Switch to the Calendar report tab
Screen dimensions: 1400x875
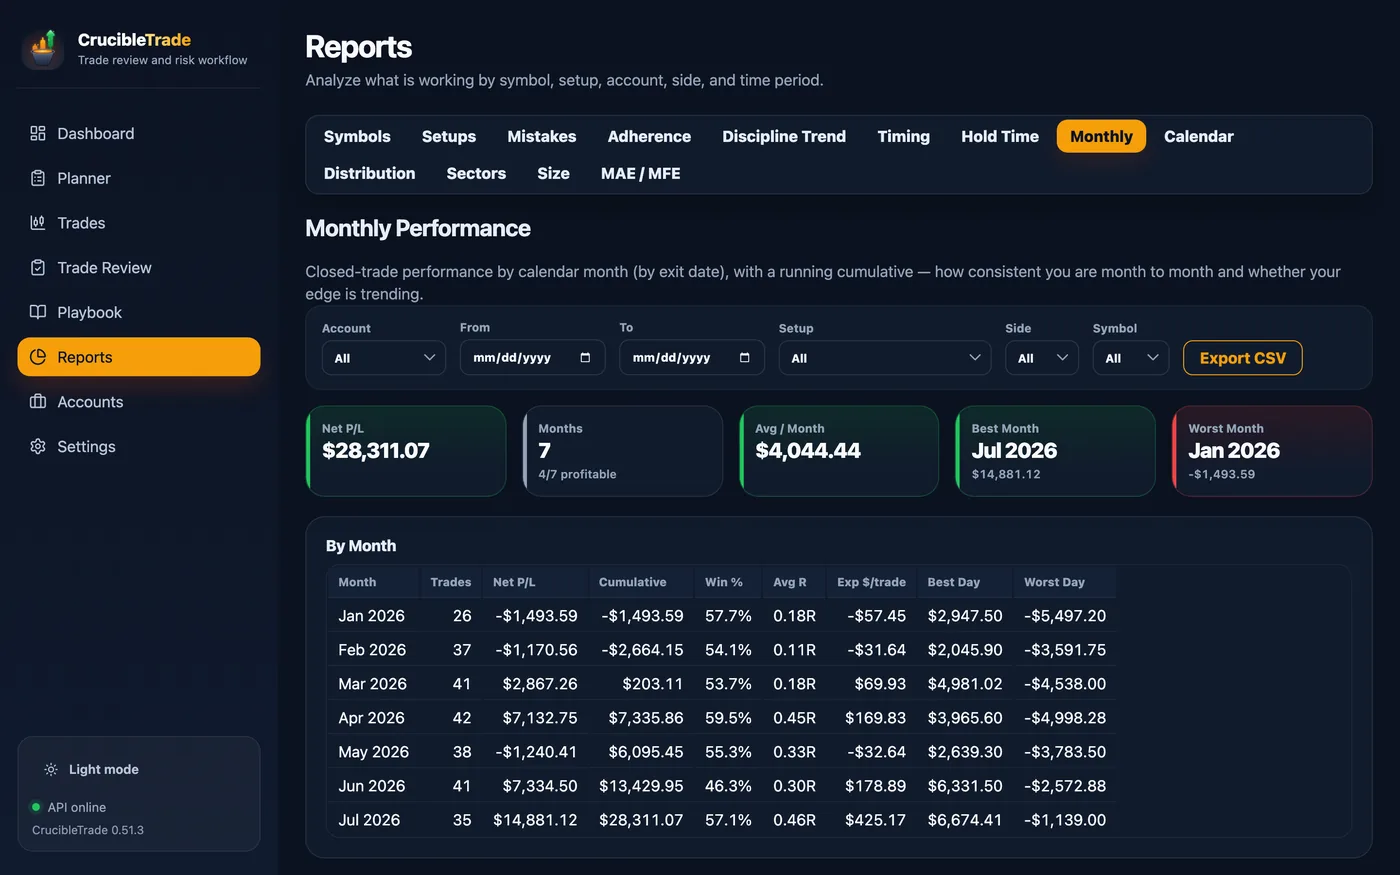point(1198,136)
